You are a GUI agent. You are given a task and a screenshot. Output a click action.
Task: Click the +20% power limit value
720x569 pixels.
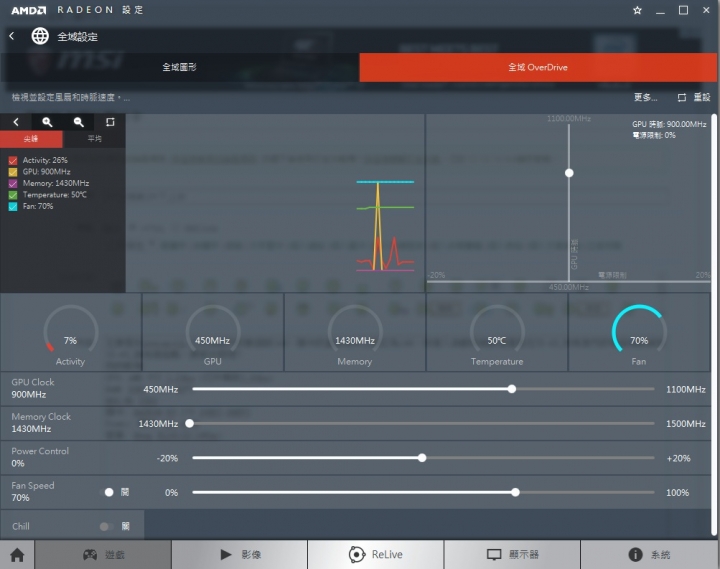coord(678,458)
